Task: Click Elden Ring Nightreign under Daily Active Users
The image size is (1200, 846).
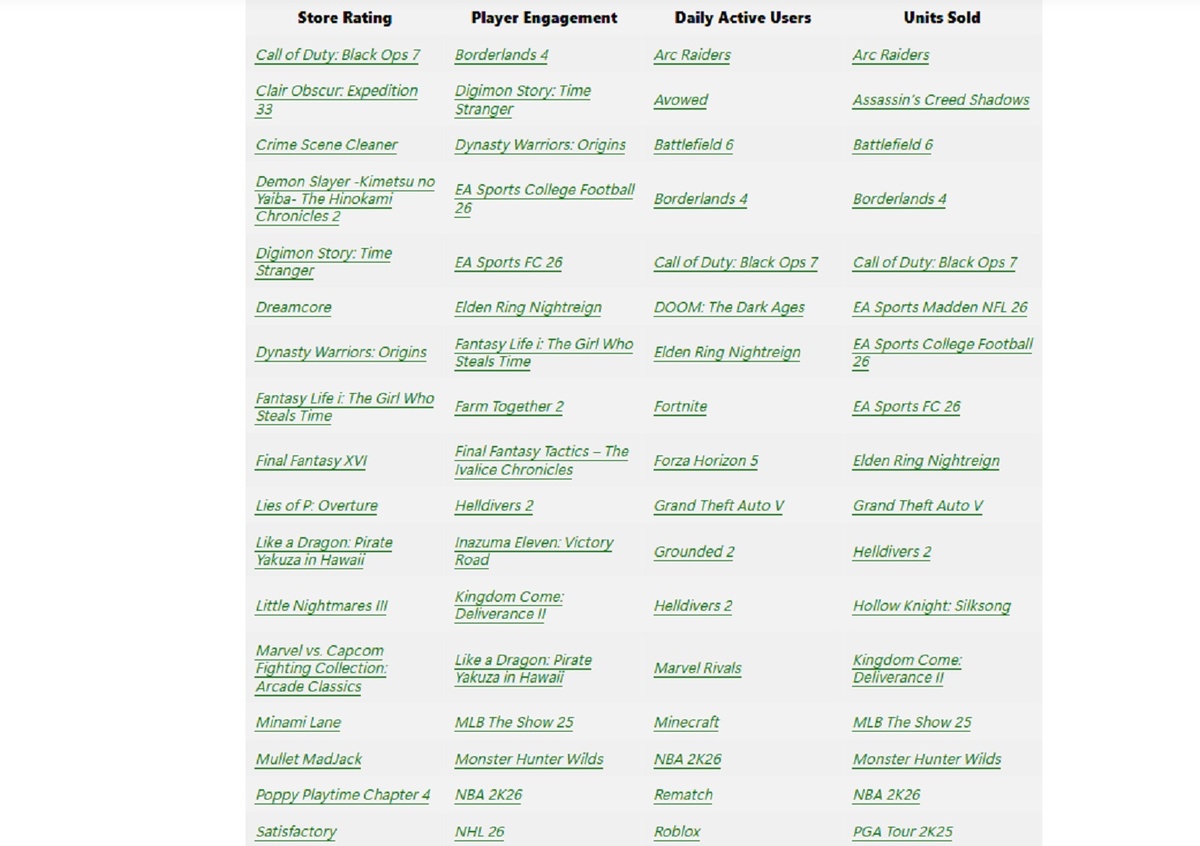Action: coord(727,353)
